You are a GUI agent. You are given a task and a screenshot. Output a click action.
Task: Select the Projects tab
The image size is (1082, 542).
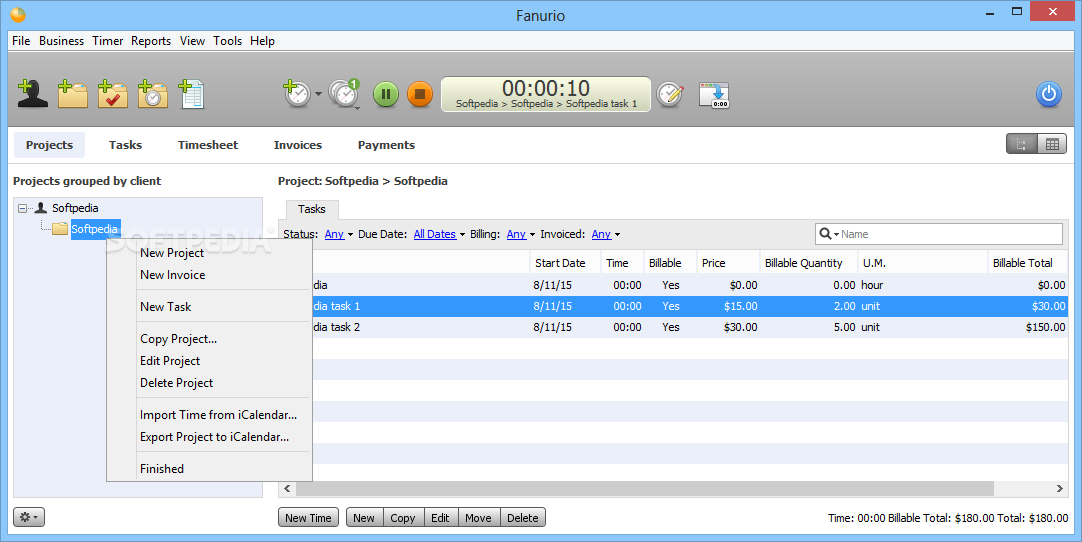(50, 145)
